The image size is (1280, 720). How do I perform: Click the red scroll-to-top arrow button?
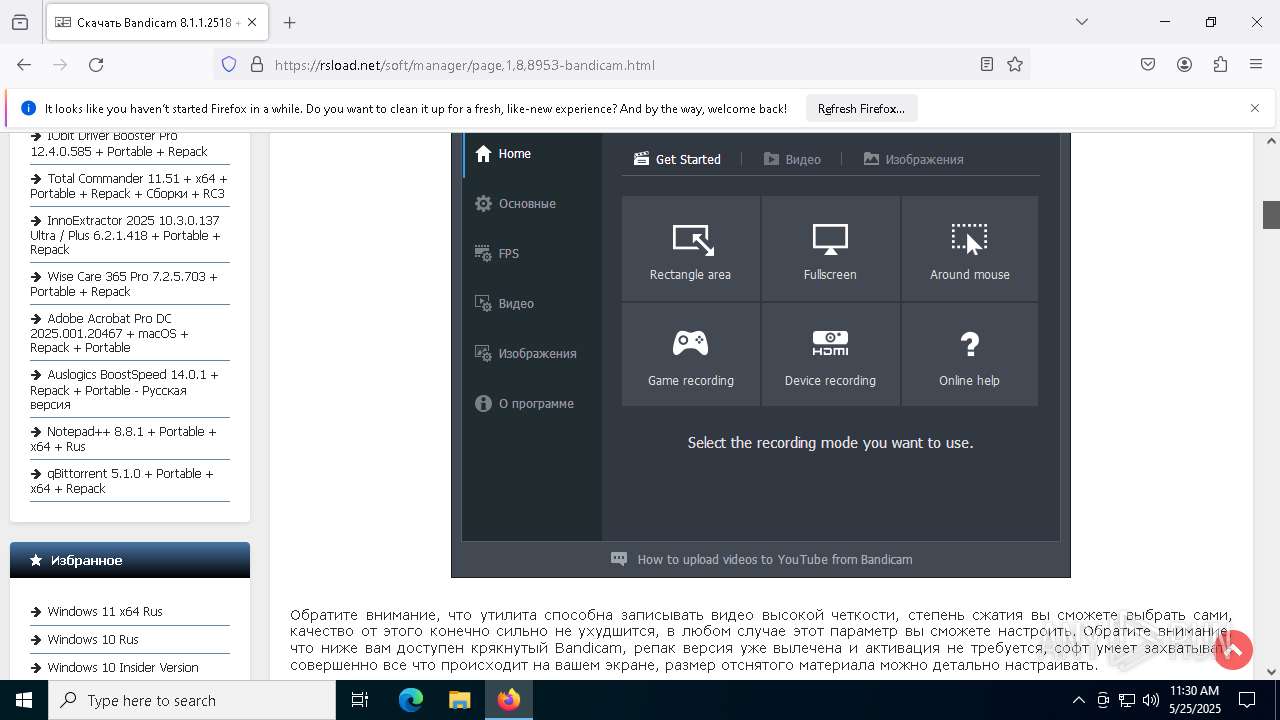1233,650
